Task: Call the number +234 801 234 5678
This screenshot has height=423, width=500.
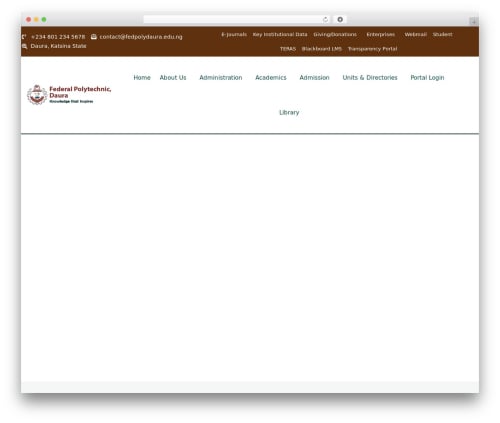Action: point(58,37)
